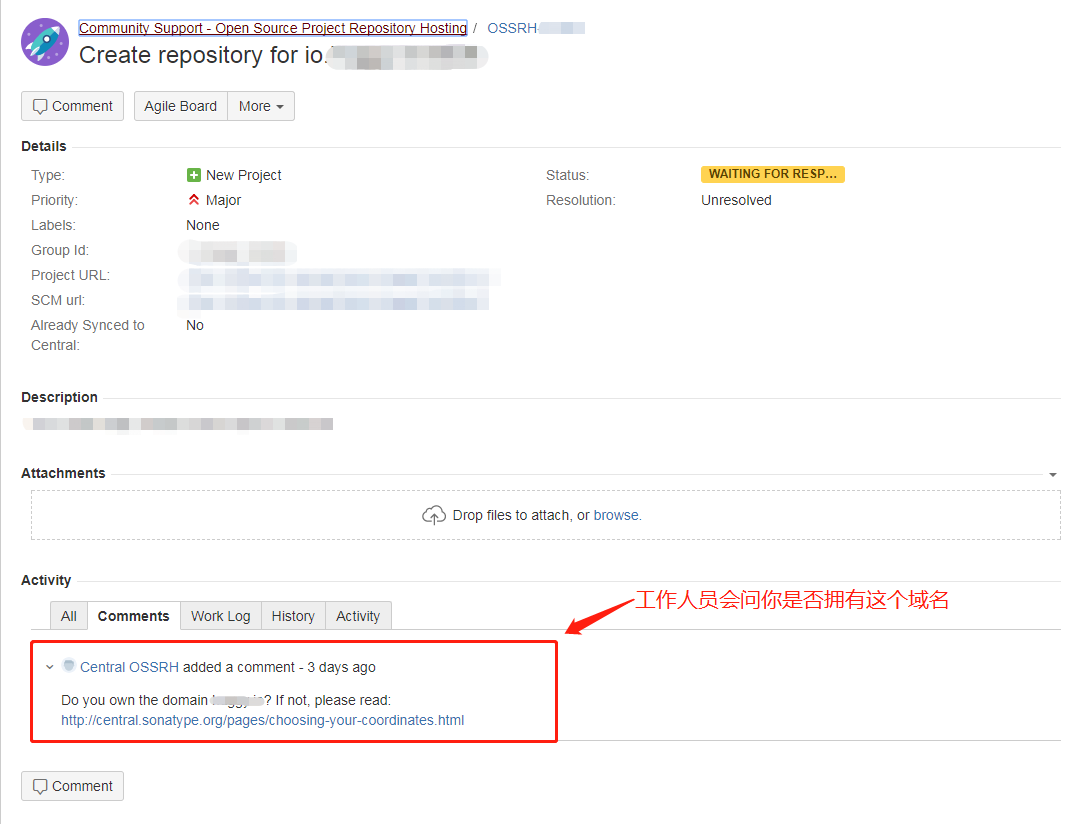Click the browse link for attachments
This screenshot has width=1068, height=824.
click(x=616, y=515)
